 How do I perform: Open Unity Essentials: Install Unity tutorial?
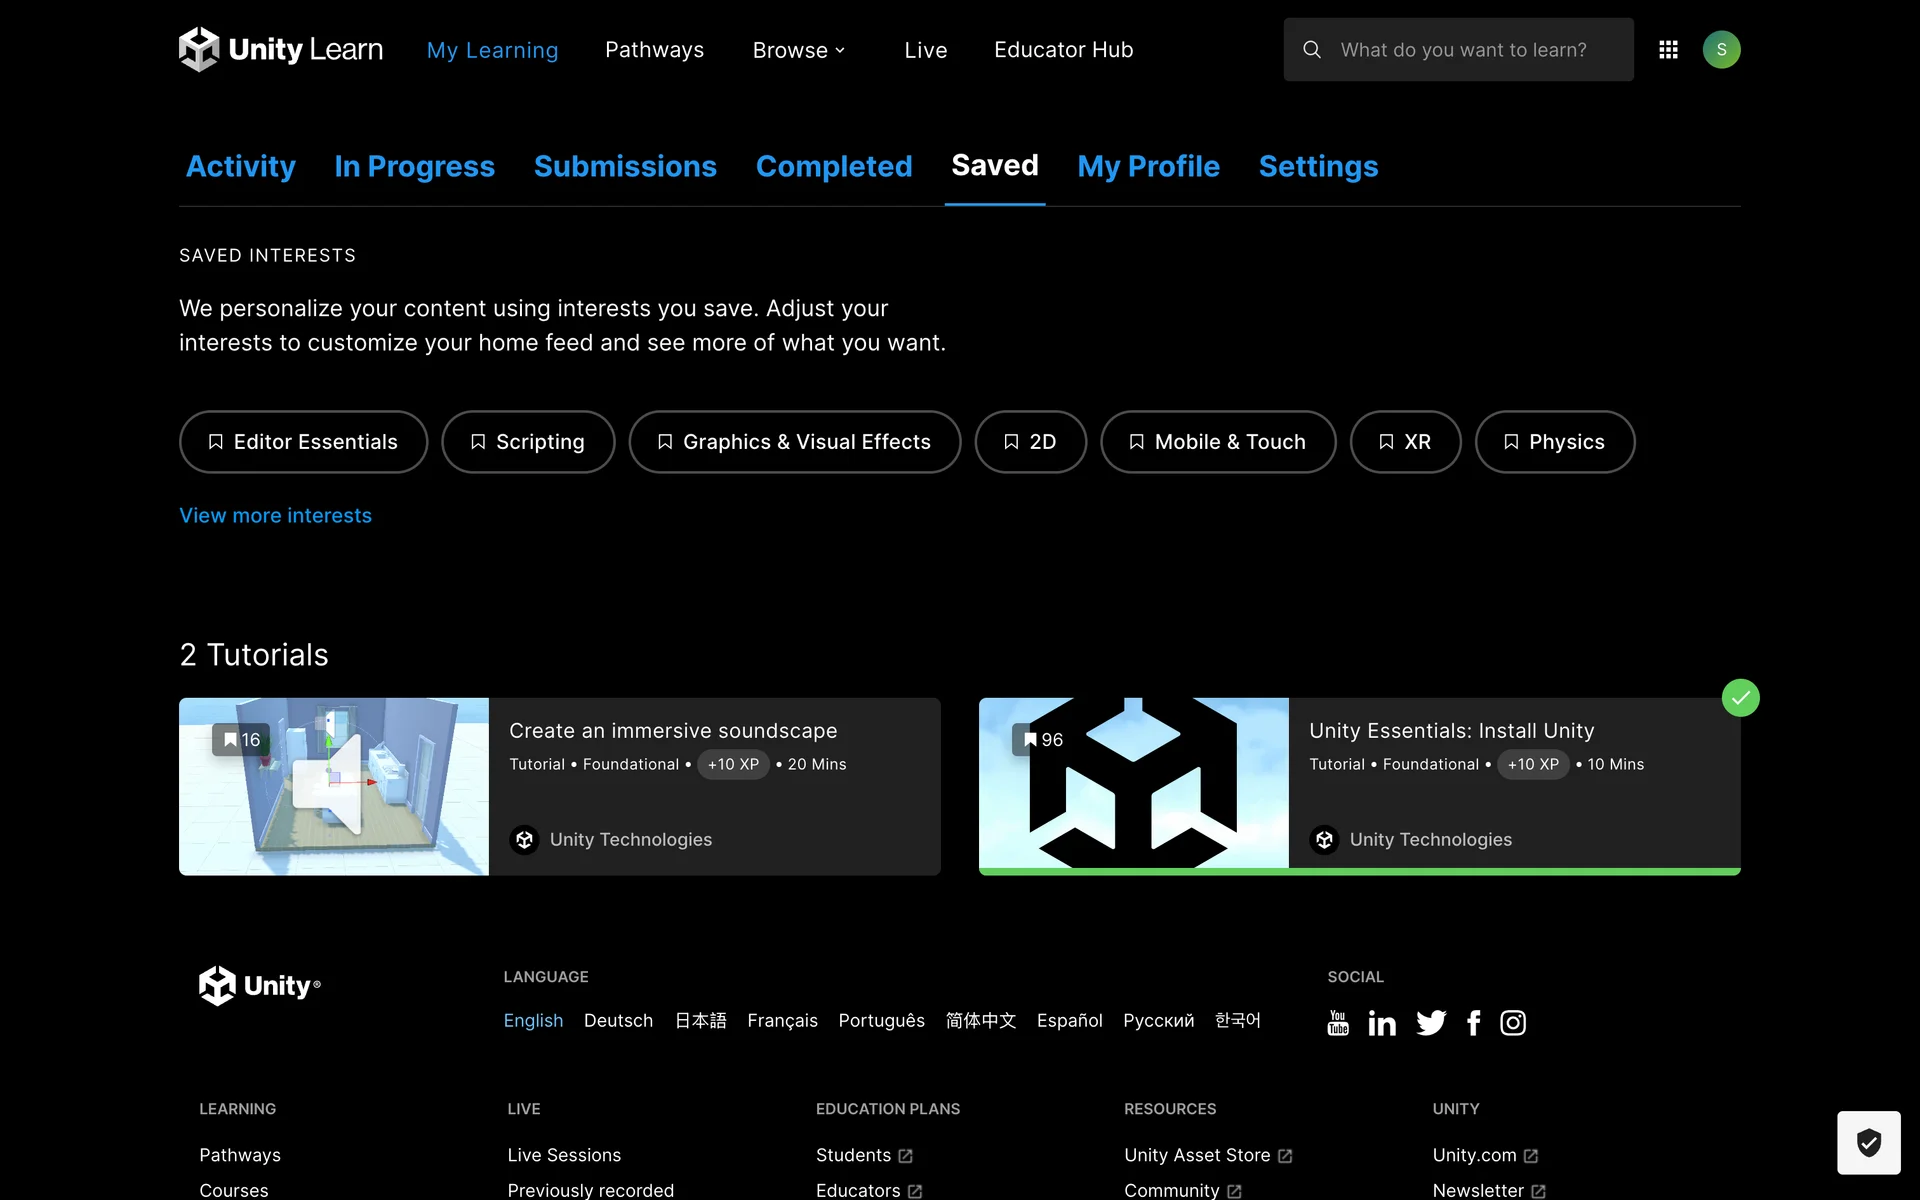pos(1451,731)
